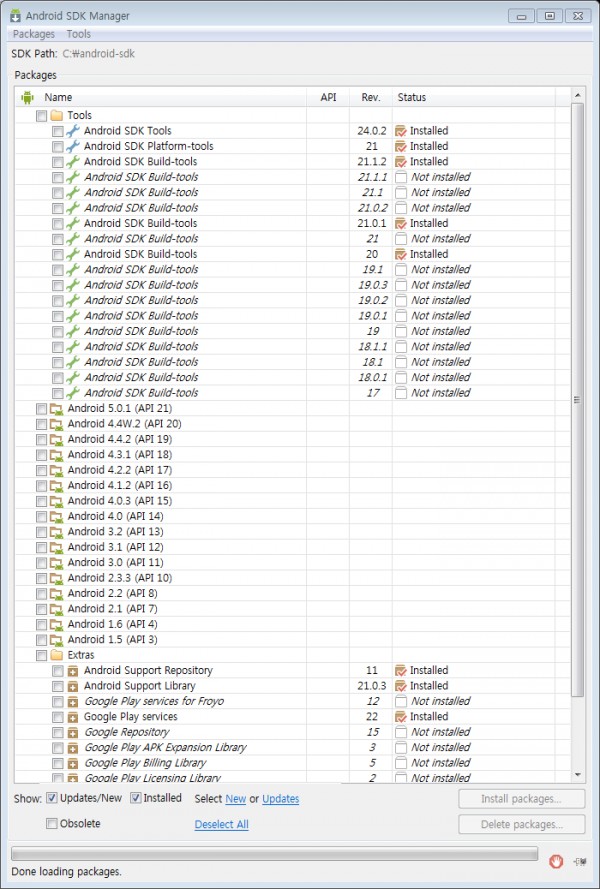Click the Android robot icon in the Name header
The image size is (600, 889).
[27, 98]
